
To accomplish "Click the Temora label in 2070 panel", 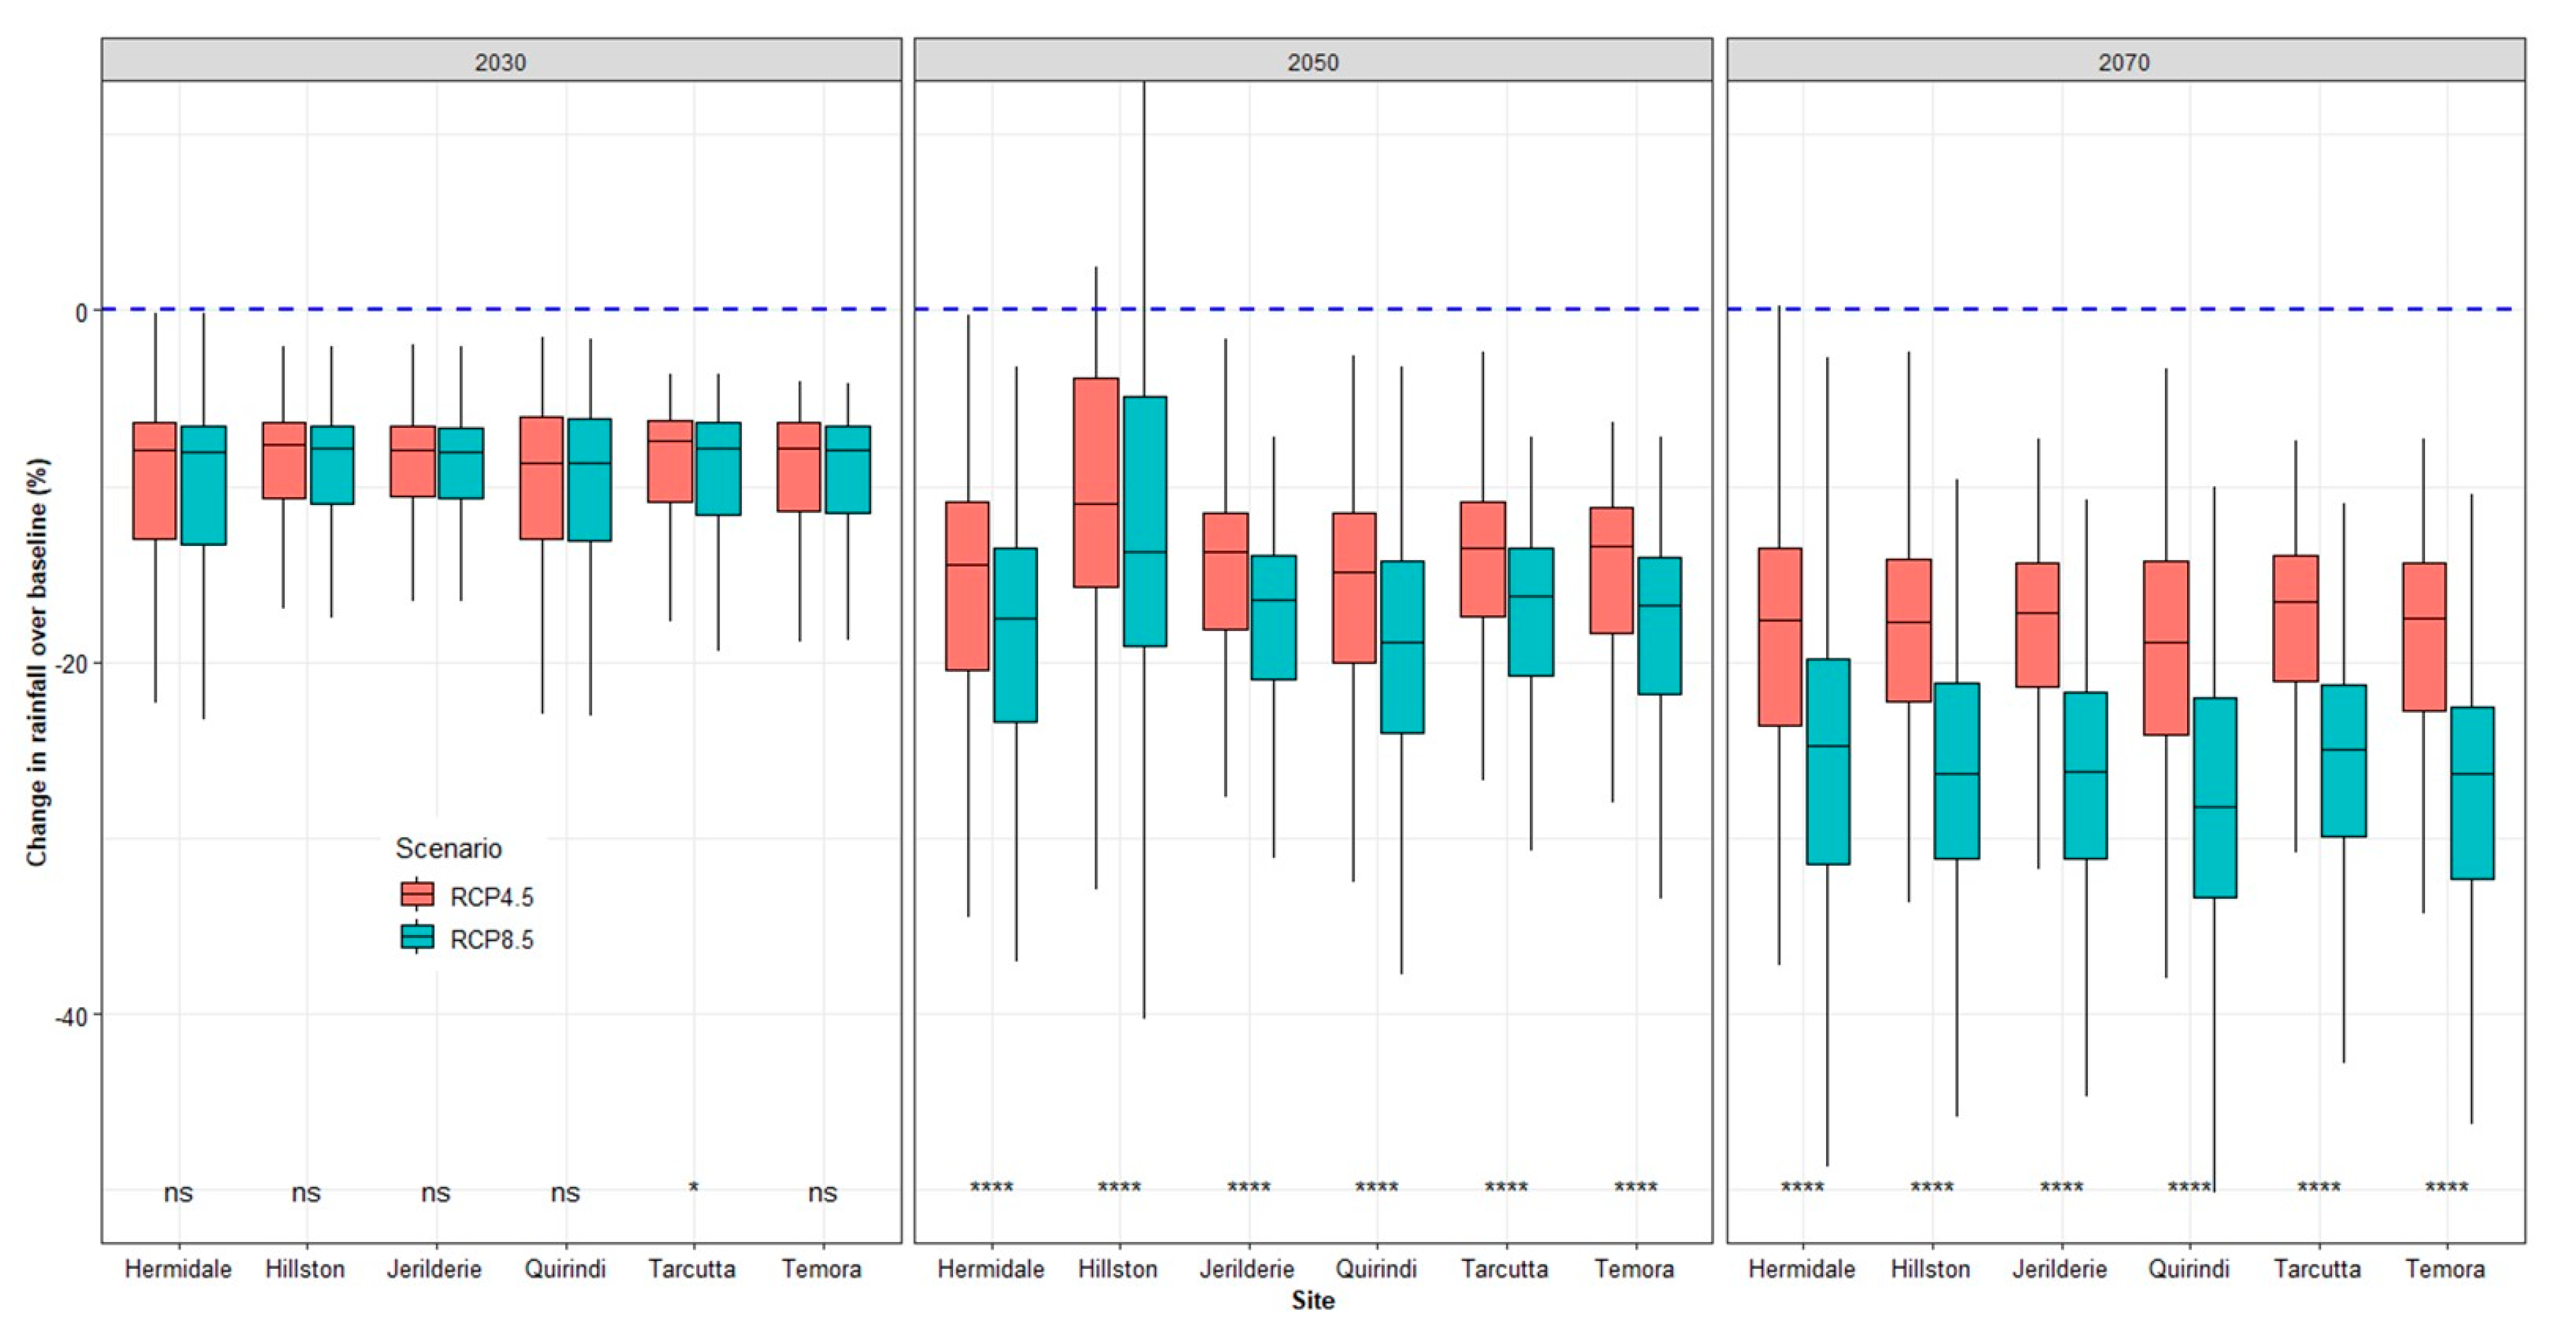I will 2445,1269.
